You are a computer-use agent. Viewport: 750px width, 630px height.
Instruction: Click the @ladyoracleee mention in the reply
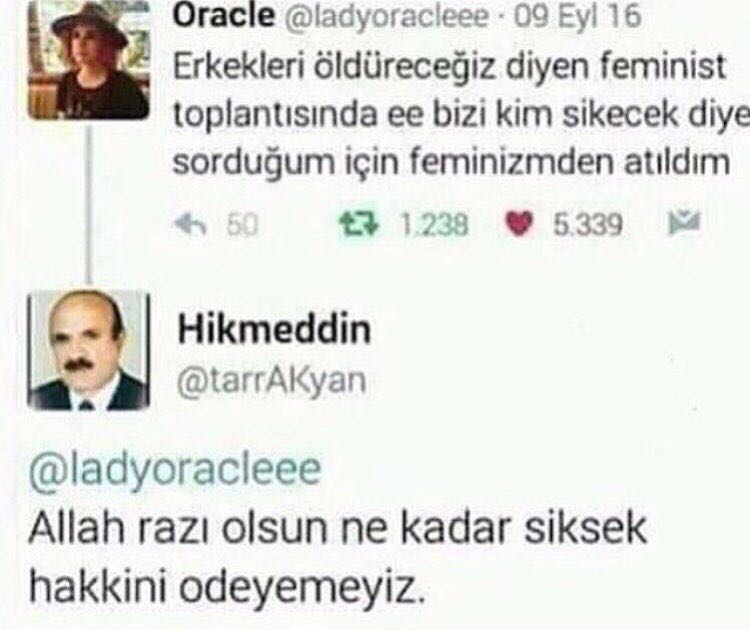pyautogui.click(x=175, y=470)
